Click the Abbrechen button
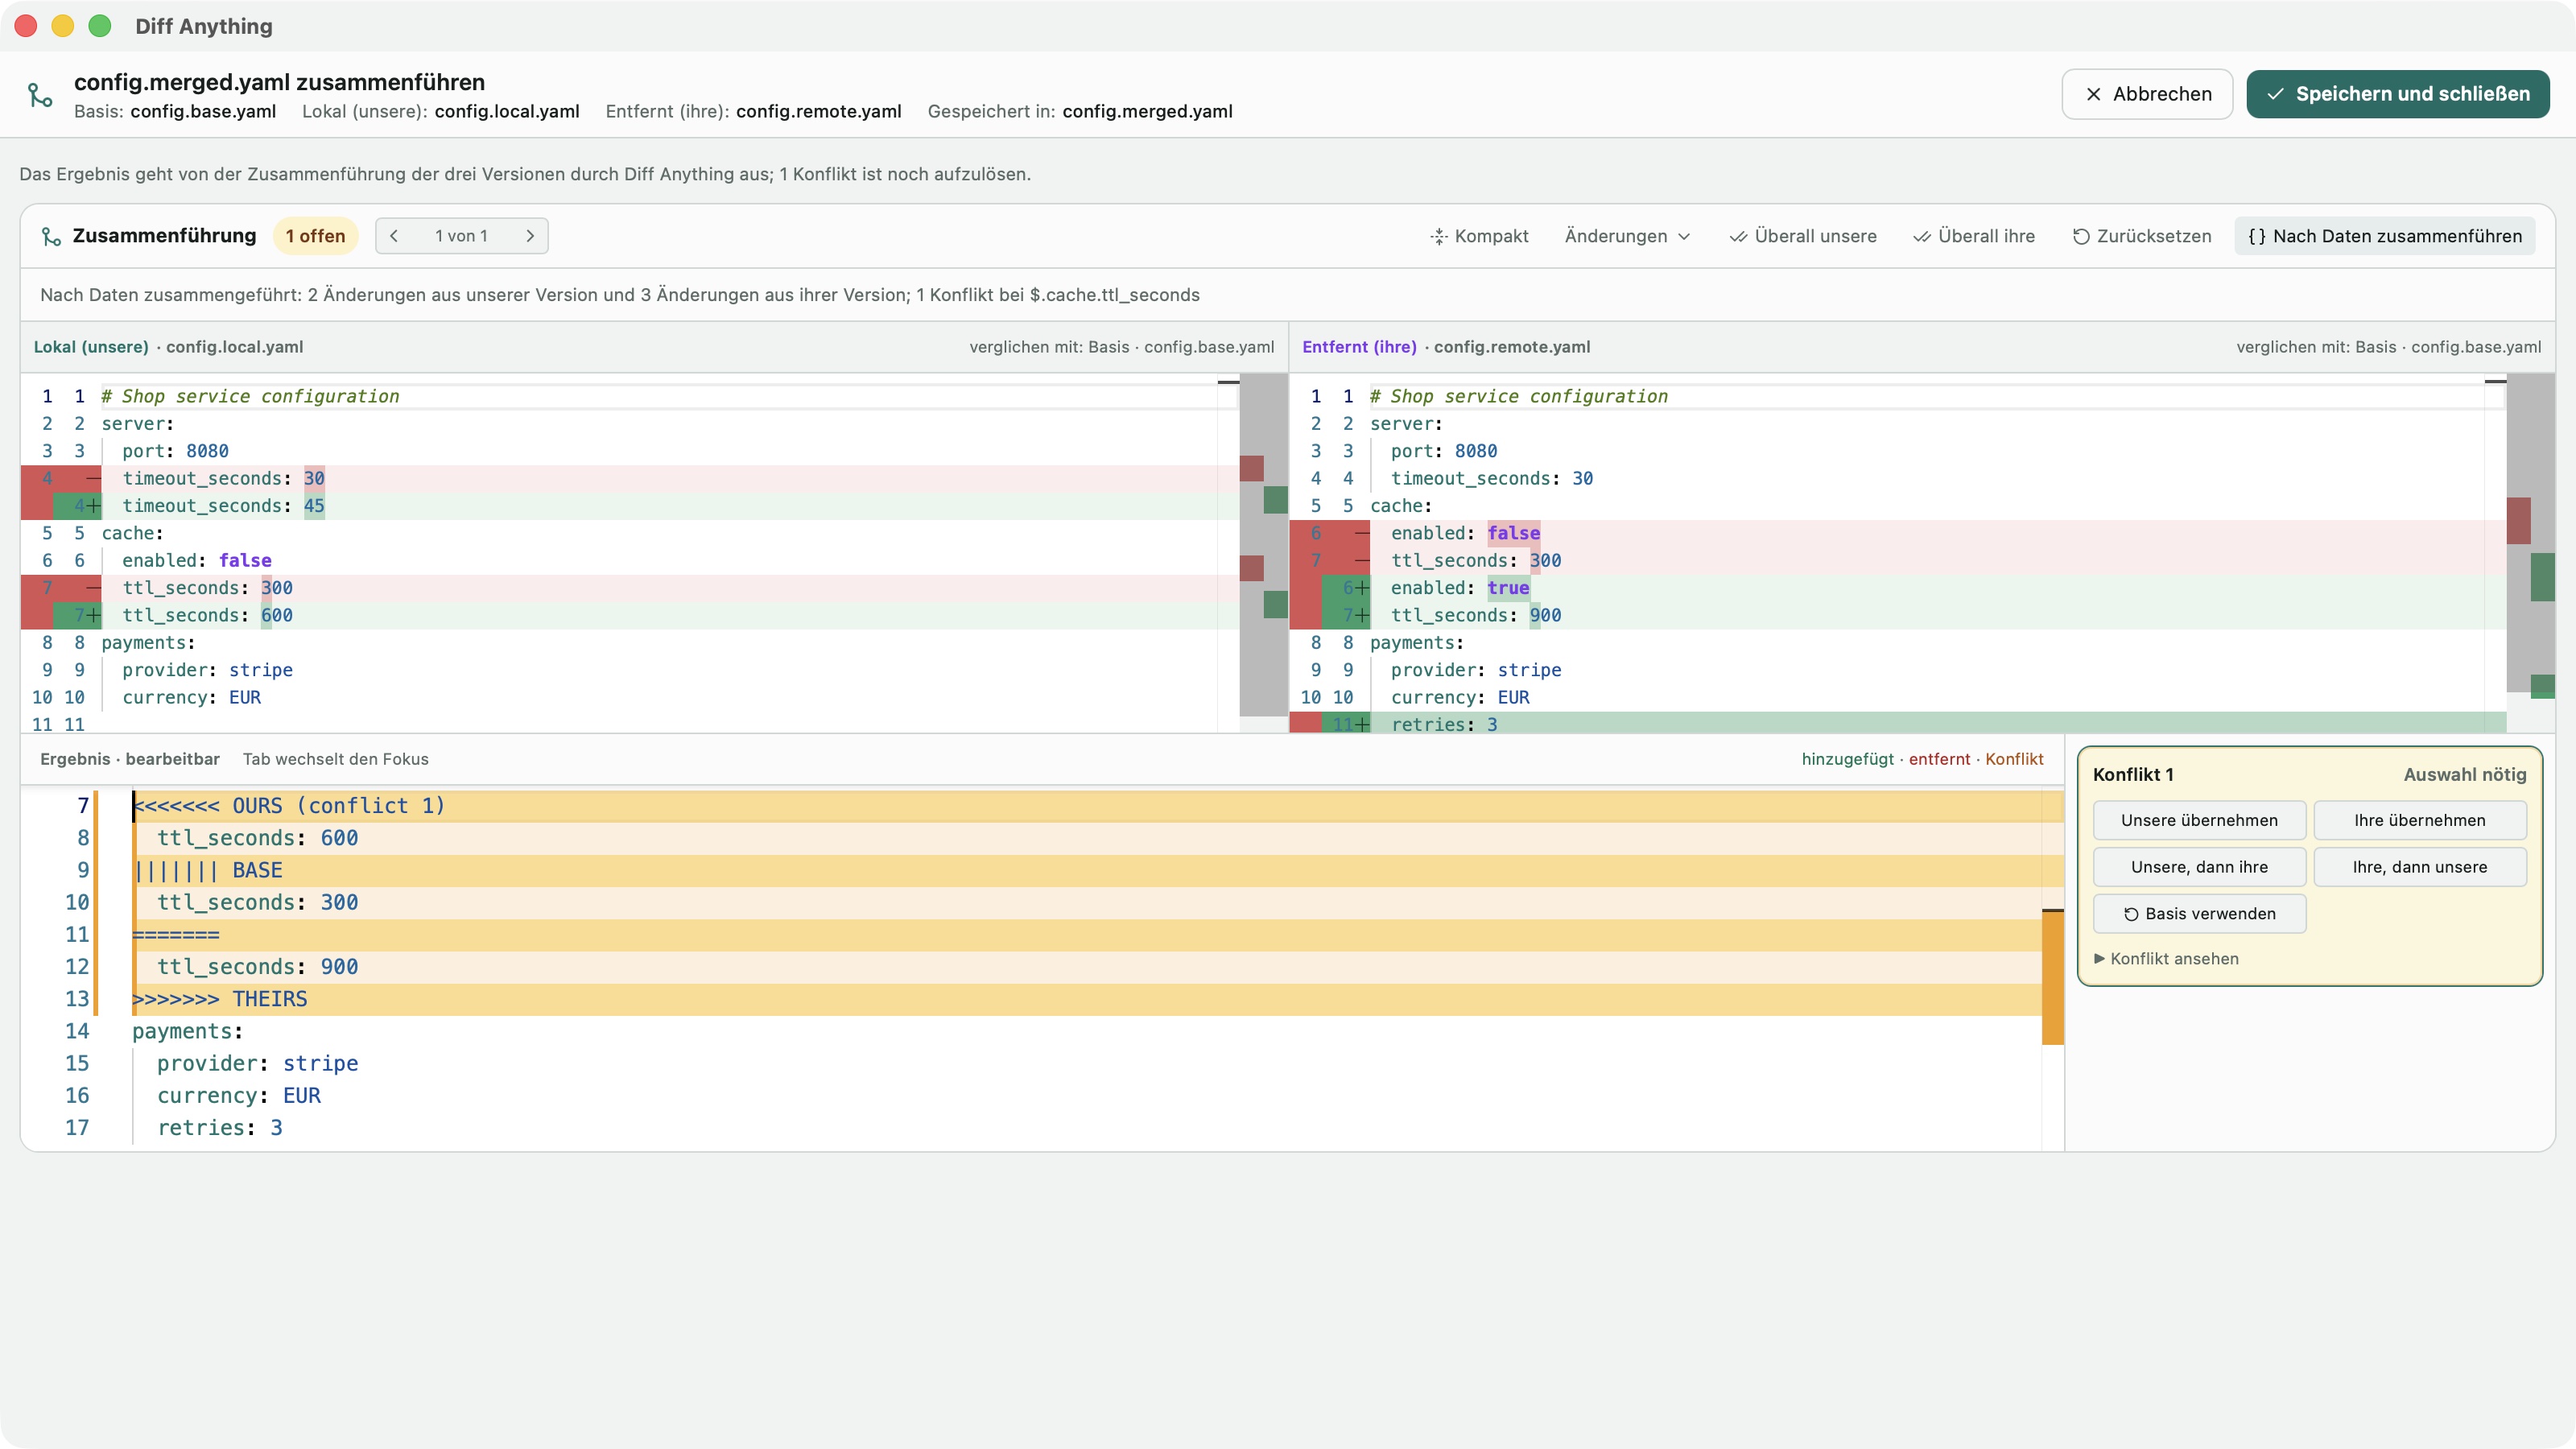The image size is (2576, 1449). tap(2147, 94)
